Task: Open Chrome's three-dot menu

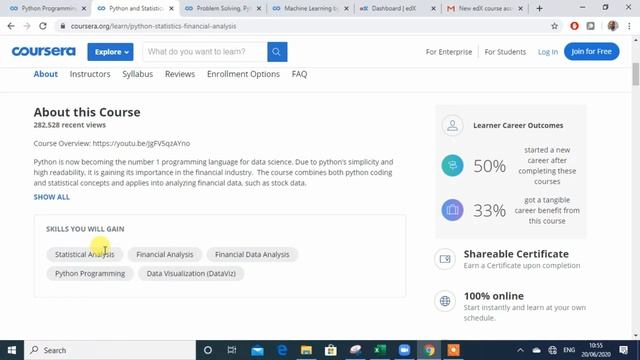Action: (x=629, y=26)
